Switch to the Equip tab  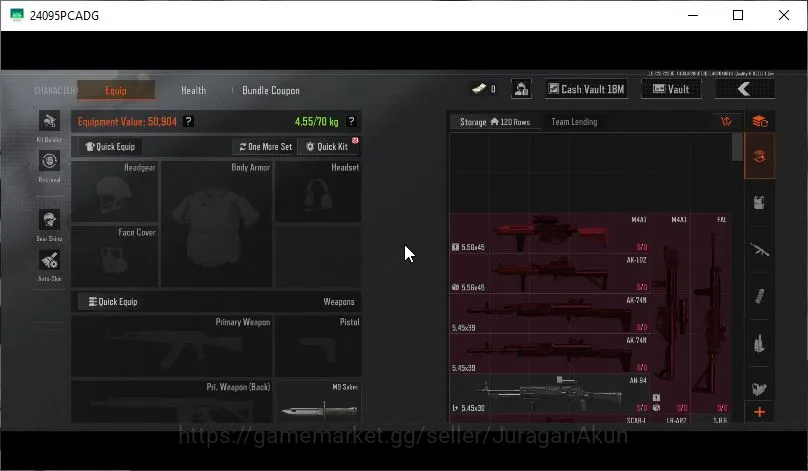pyautogui.click(x=116, y=90)
